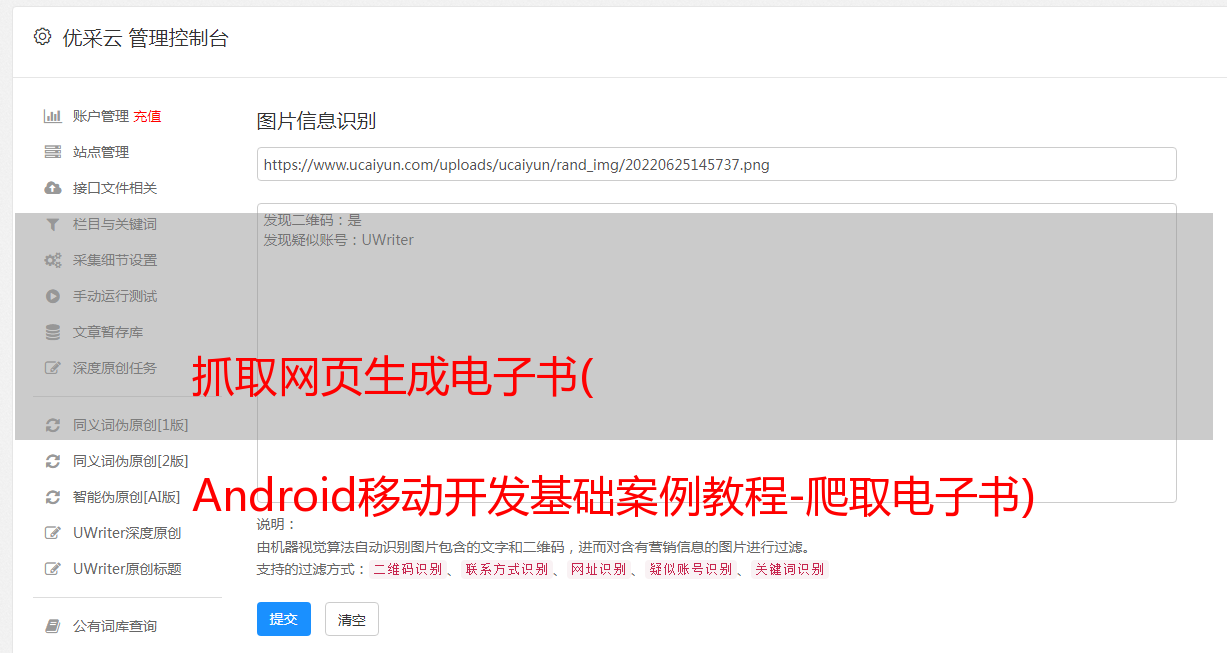Click the 网址识别 tag
This screenshot has width=1227, height=653.
tap(598, 569)
